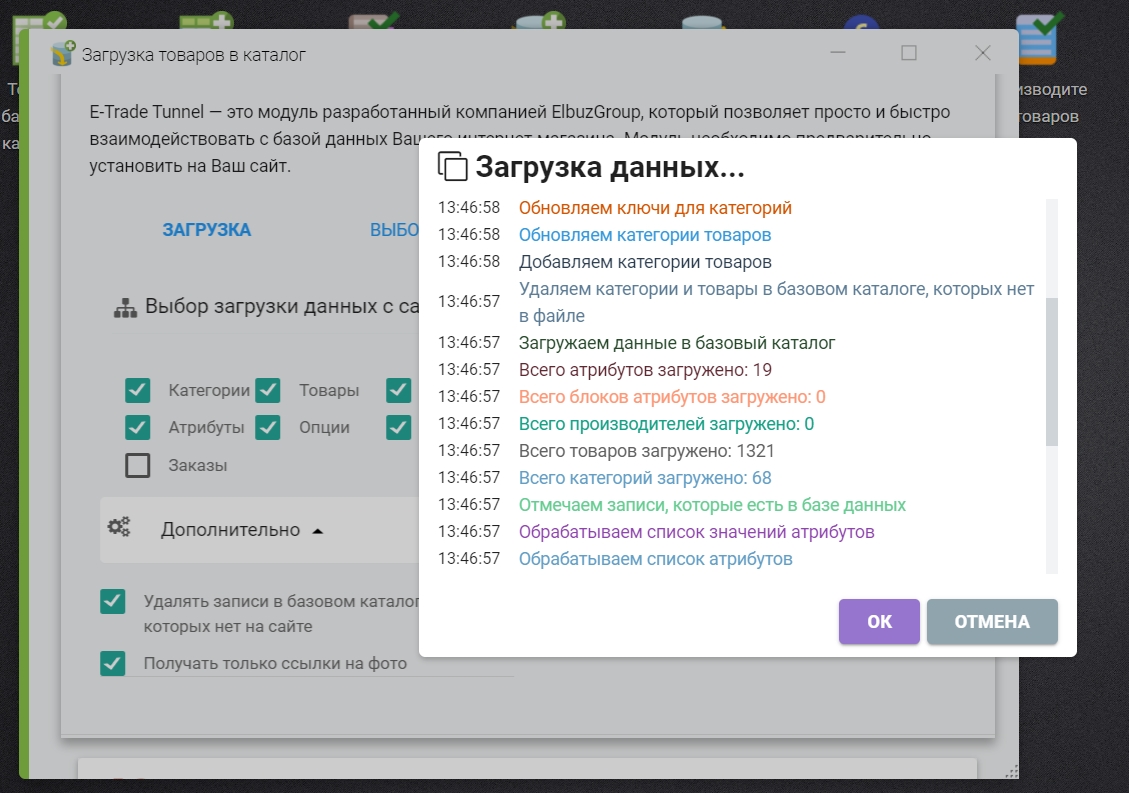Select log line Добавляем категории товаров
The width and height of the screenshot is (1129, 793).
(645, 262)
